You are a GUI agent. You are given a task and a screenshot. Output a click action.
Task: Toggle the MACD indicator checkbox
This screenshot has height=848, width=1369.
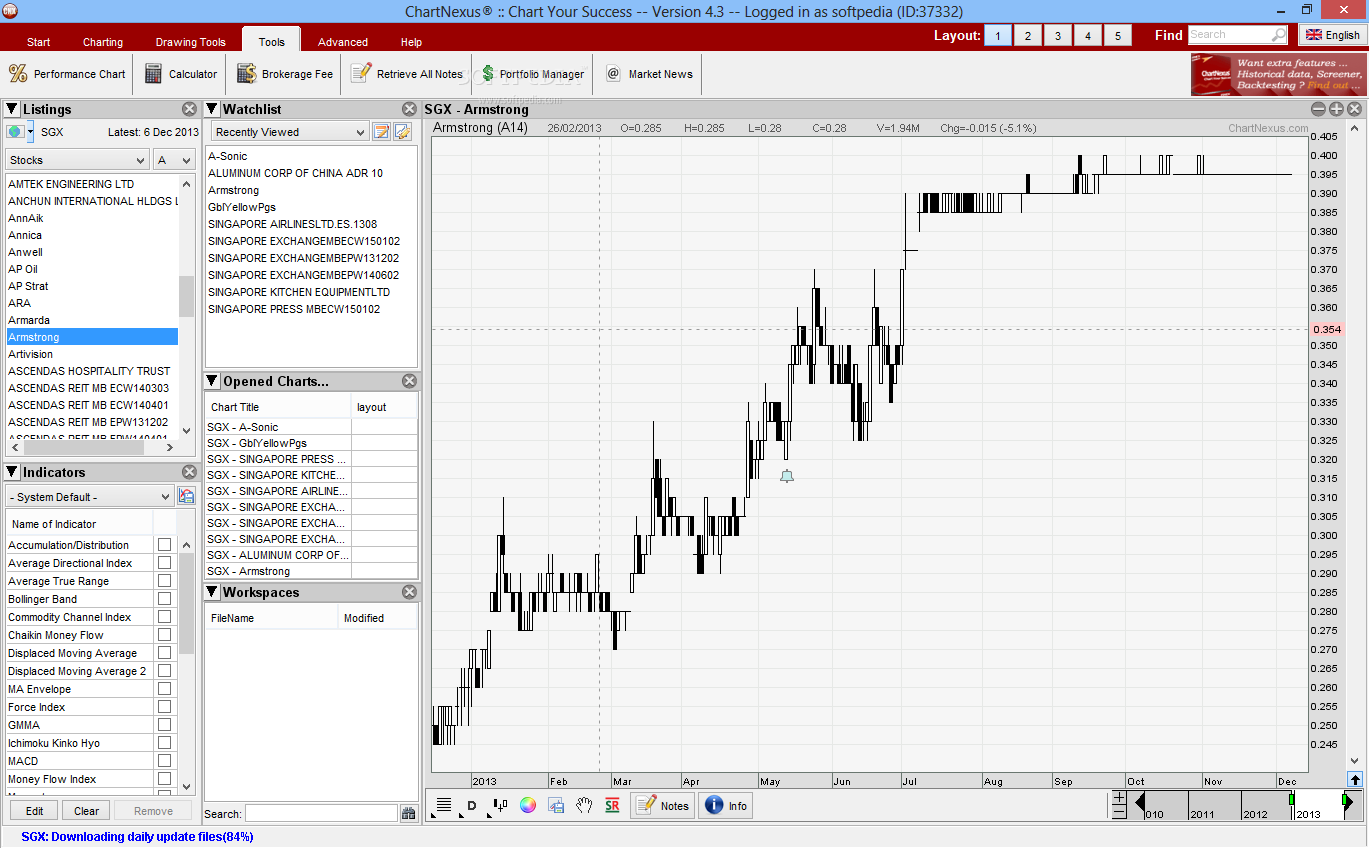pos(164,761)
